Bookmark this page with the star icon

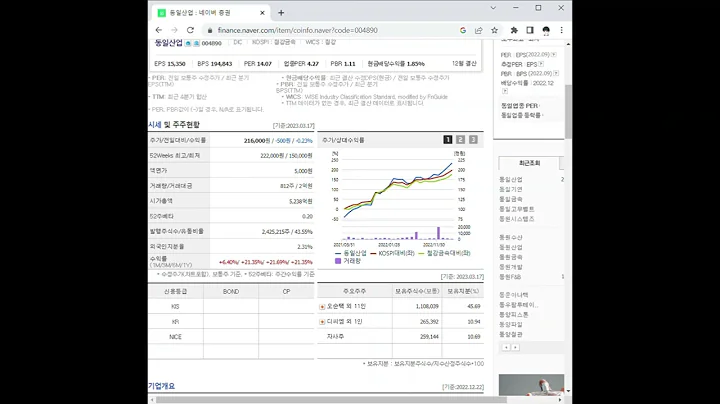coord(495,30)
